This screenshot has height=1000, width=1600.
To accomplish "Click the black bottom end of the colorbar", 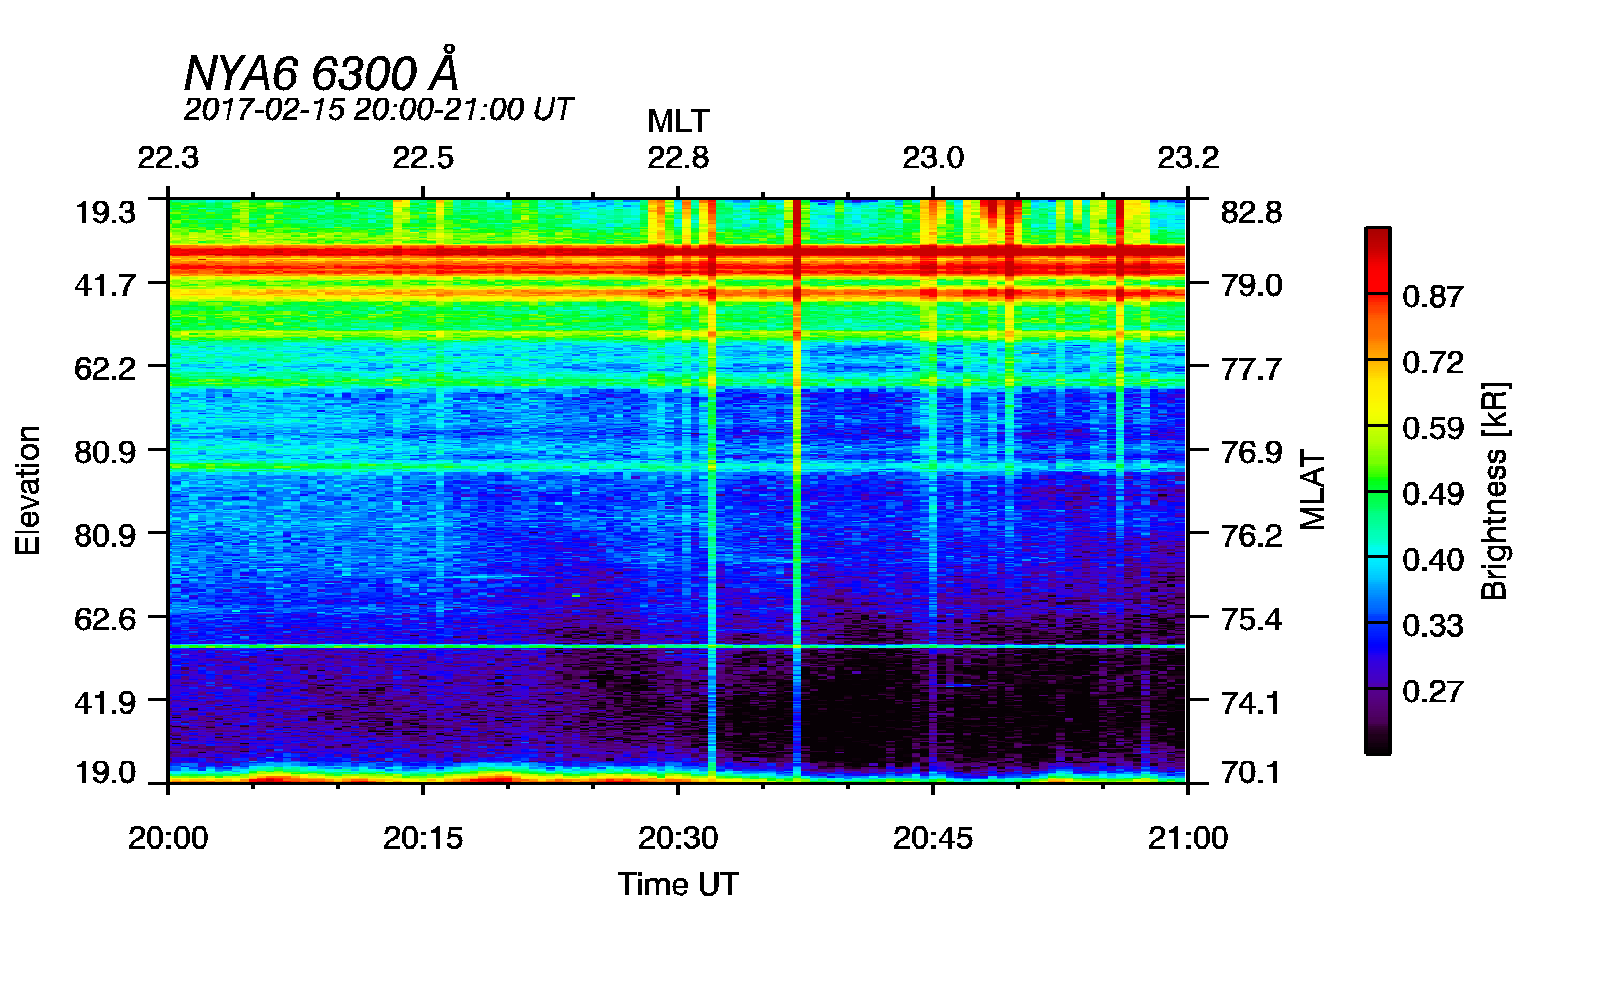I will [x=1378, y=740].
